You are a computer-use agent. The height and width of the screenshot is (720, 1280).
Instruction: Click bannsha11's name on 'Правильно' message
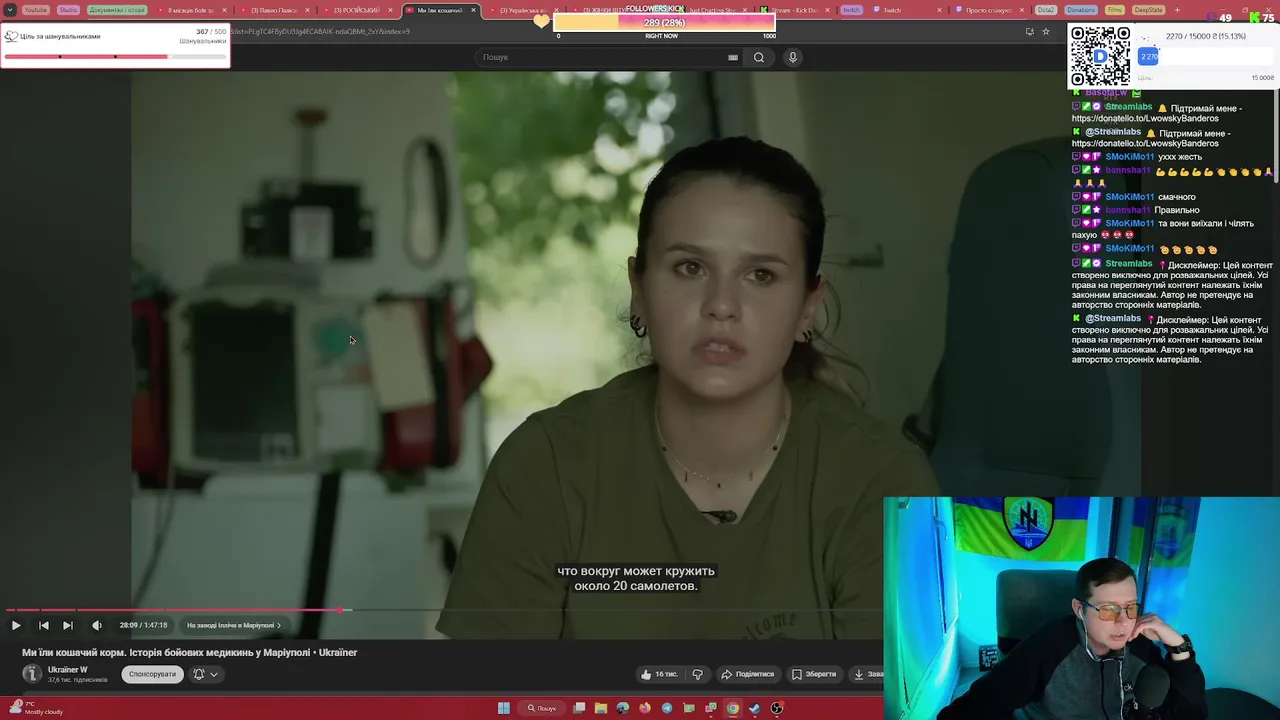[x=1128, y=210]
